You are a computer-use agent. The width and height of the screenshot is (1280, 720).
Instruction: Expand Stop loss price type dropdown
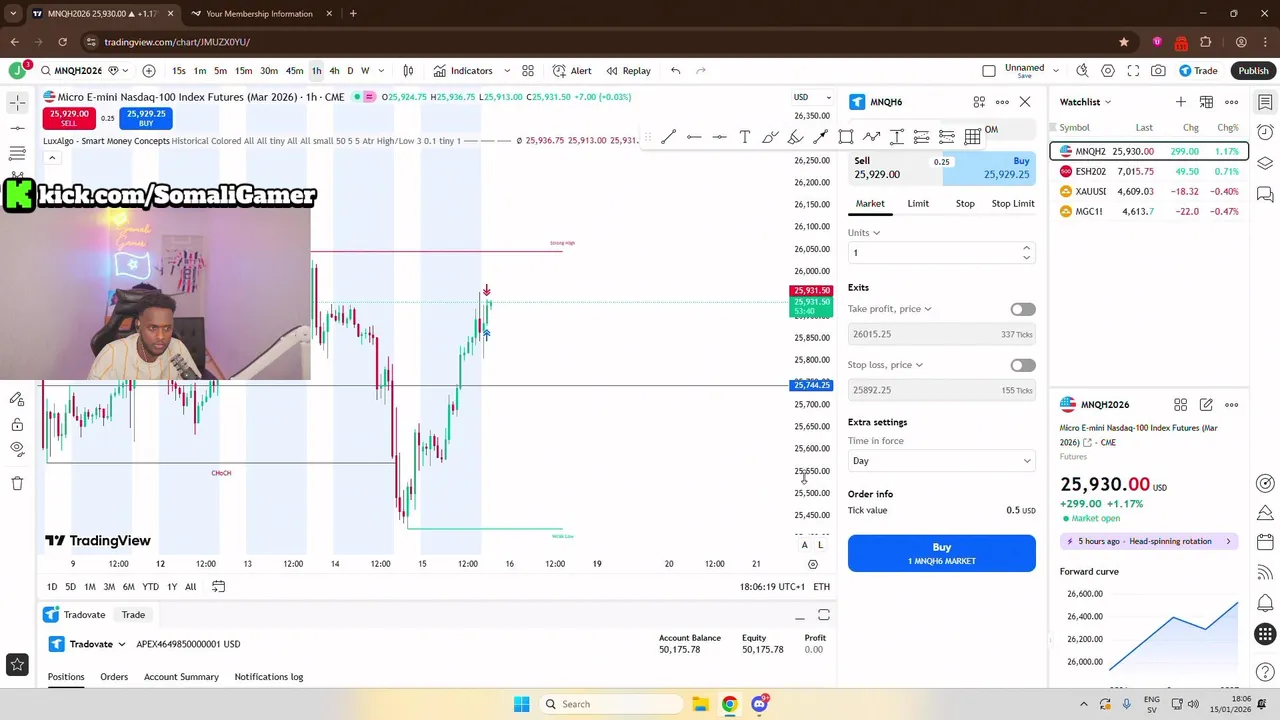(x=885, y=365)
